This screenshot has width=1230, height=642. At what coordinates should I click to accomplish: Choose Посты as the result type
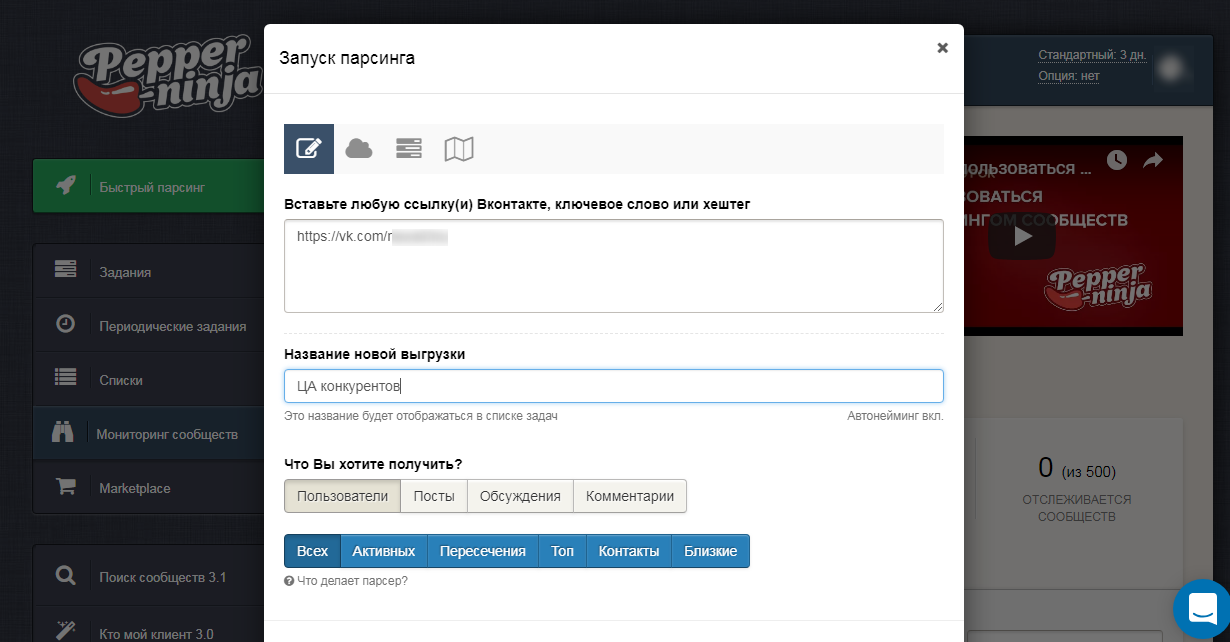tap(434, 496)
